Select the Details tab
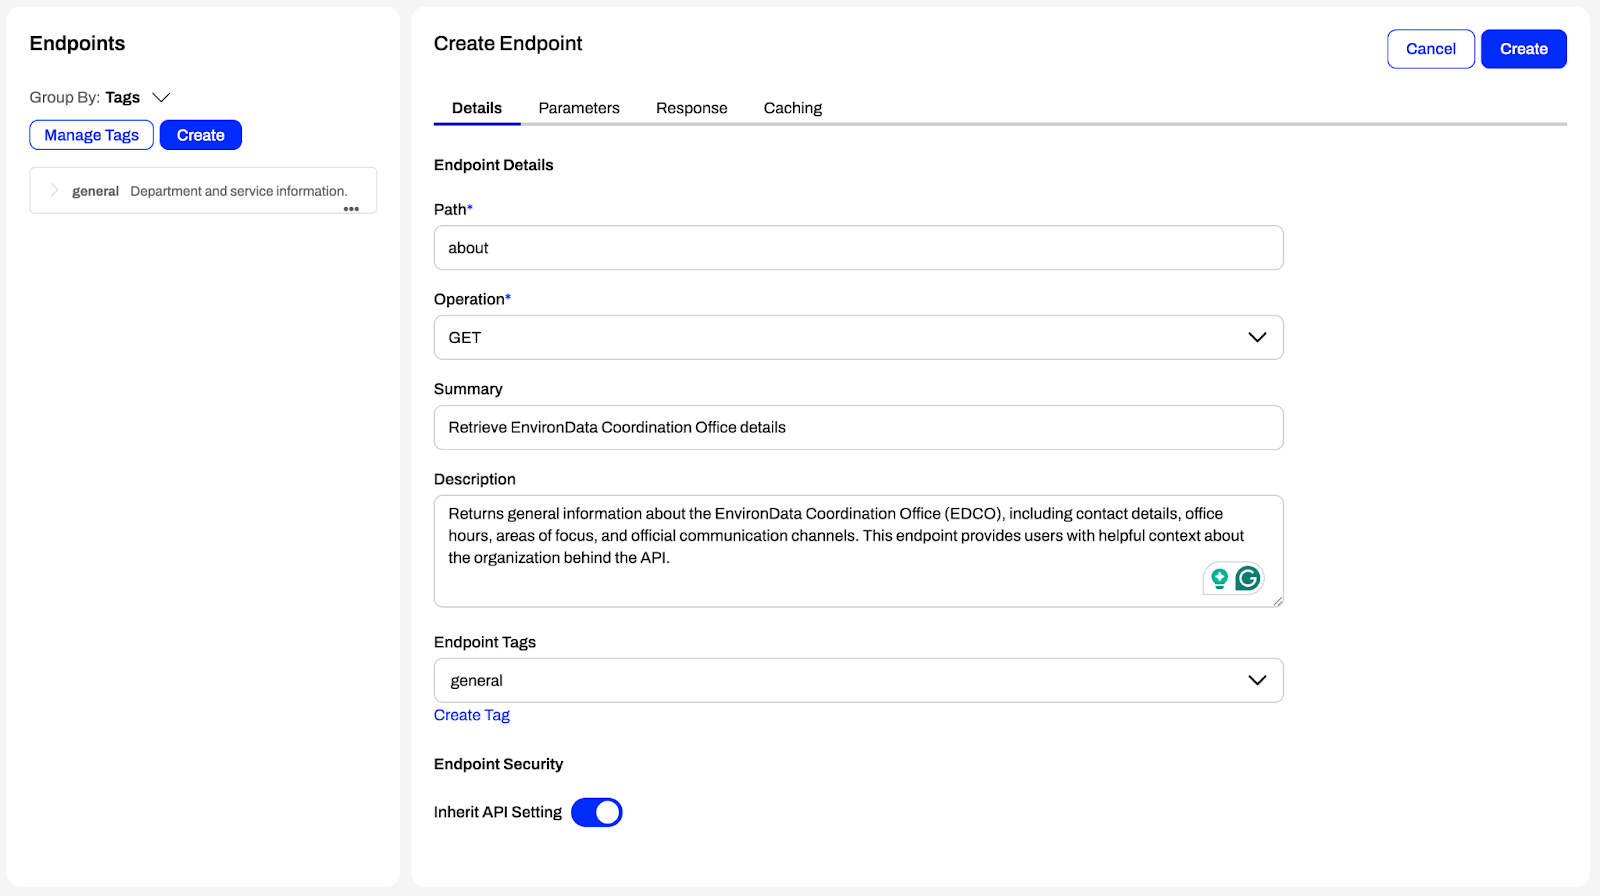 pos(477,108)
